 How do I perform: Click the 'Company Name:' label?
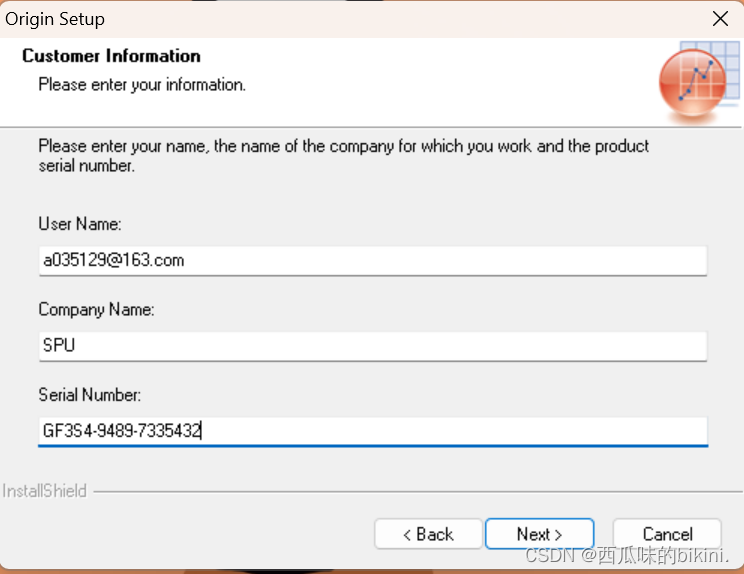click(x=96, y=309)
